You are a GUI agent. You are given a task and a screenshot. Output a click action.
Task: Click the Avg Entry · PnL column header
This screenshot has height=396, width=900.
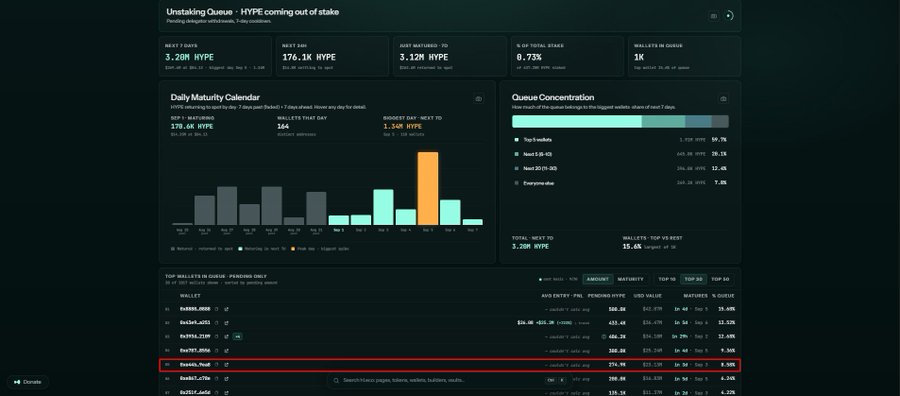pyautogui.click(x=561, y=296)
